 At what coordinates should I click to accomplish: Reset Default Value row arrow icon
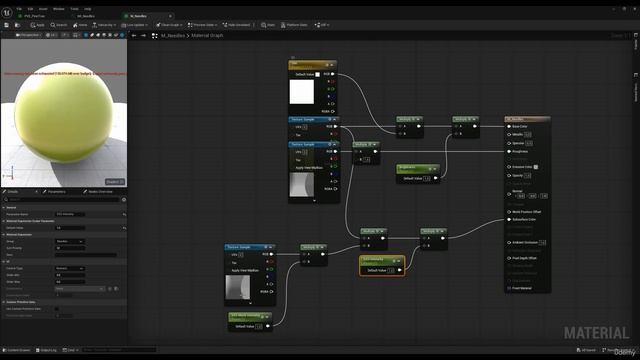(x=124, y=228)
